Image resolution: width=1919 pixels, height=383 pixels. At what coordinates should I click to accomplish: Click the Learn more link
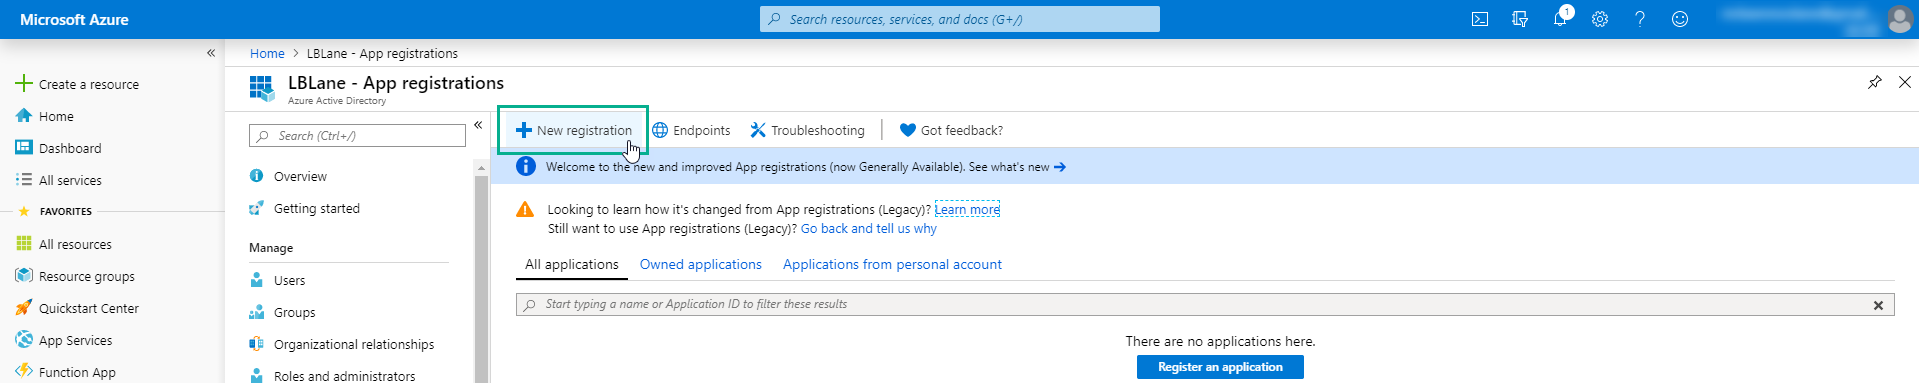967,209
